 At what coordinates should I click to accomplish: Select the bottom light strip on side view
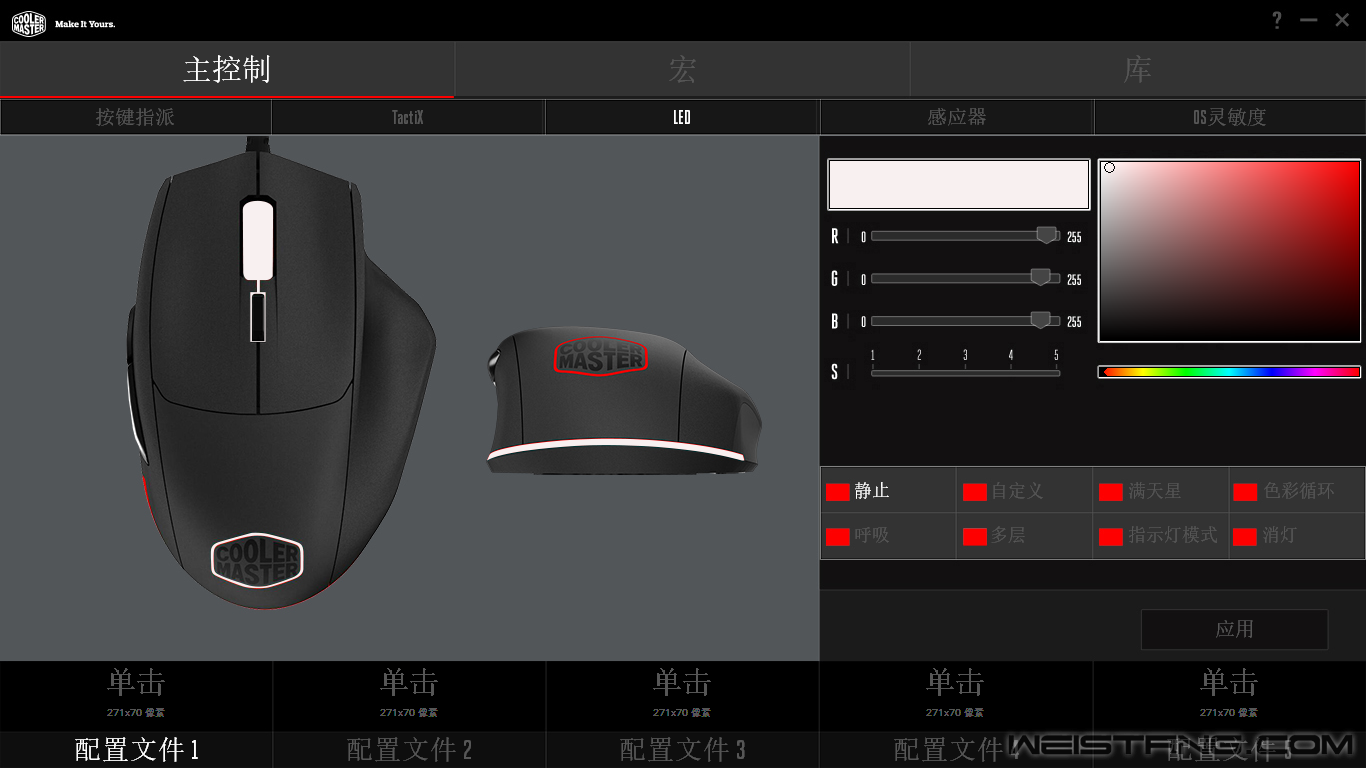615,451
